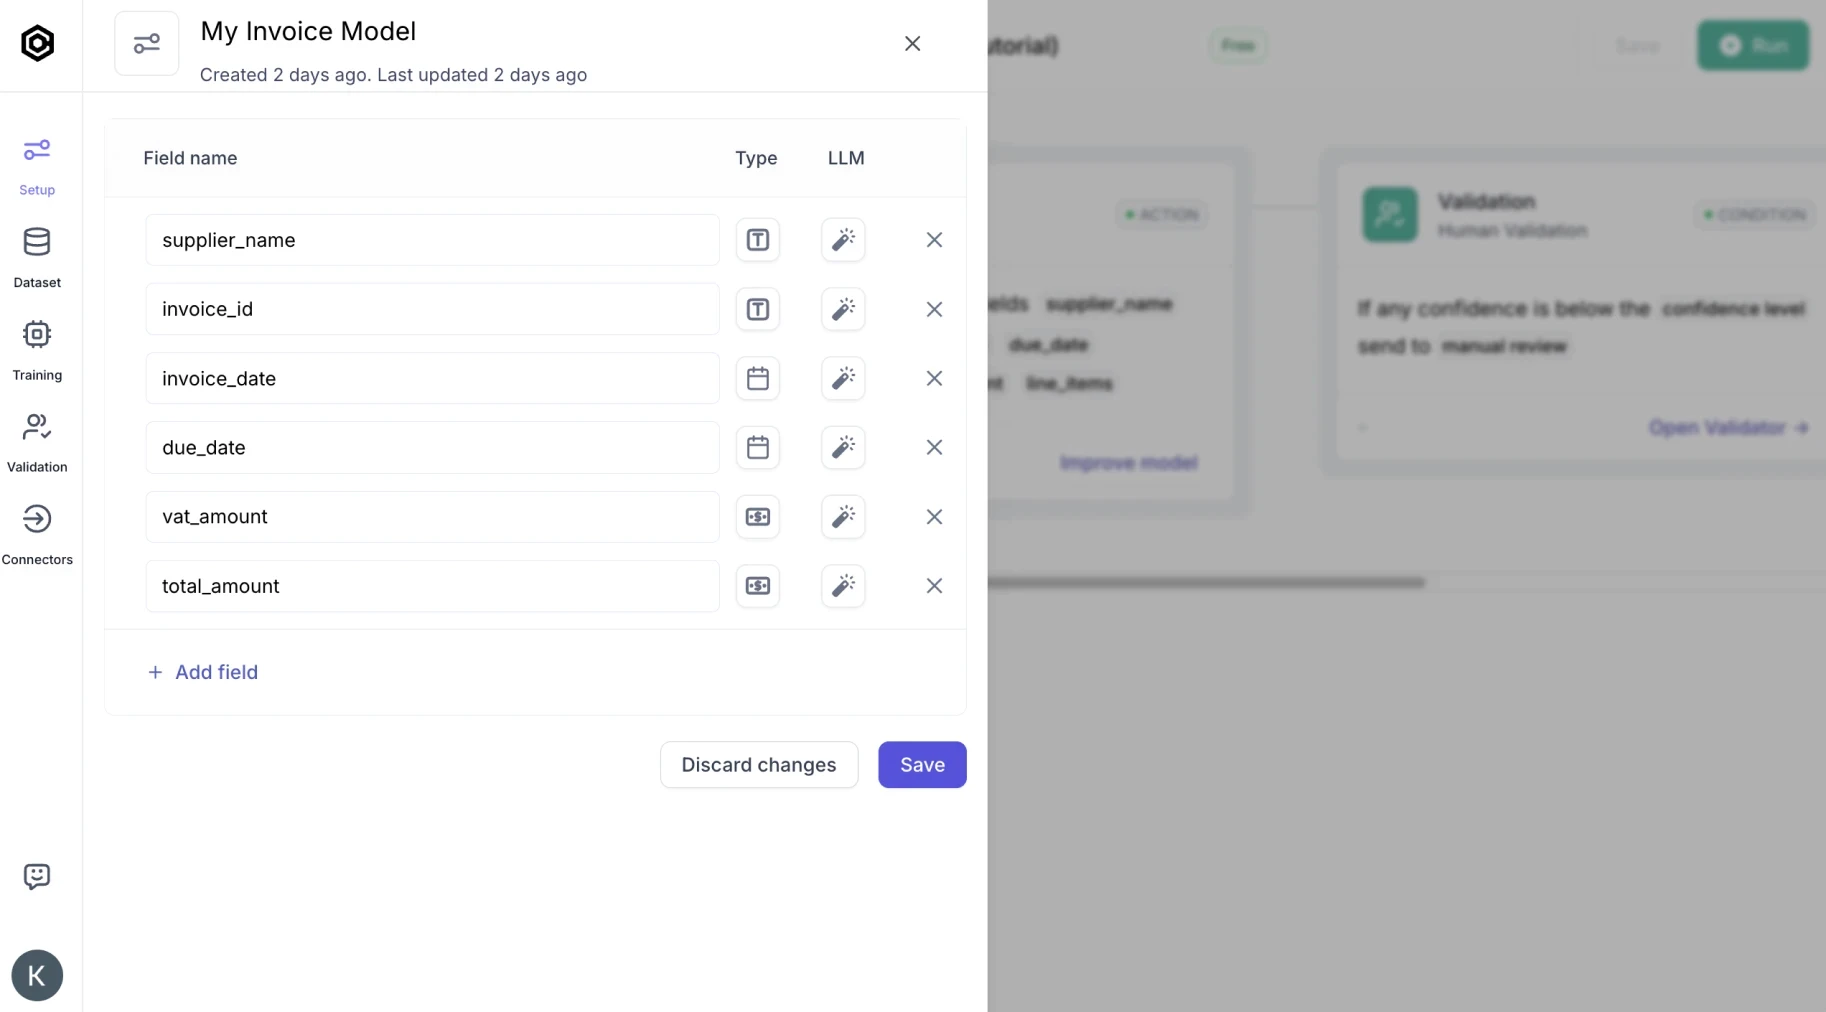Open the Dataset section
The image size is (1826, 1012).
[x=37, y=256]
